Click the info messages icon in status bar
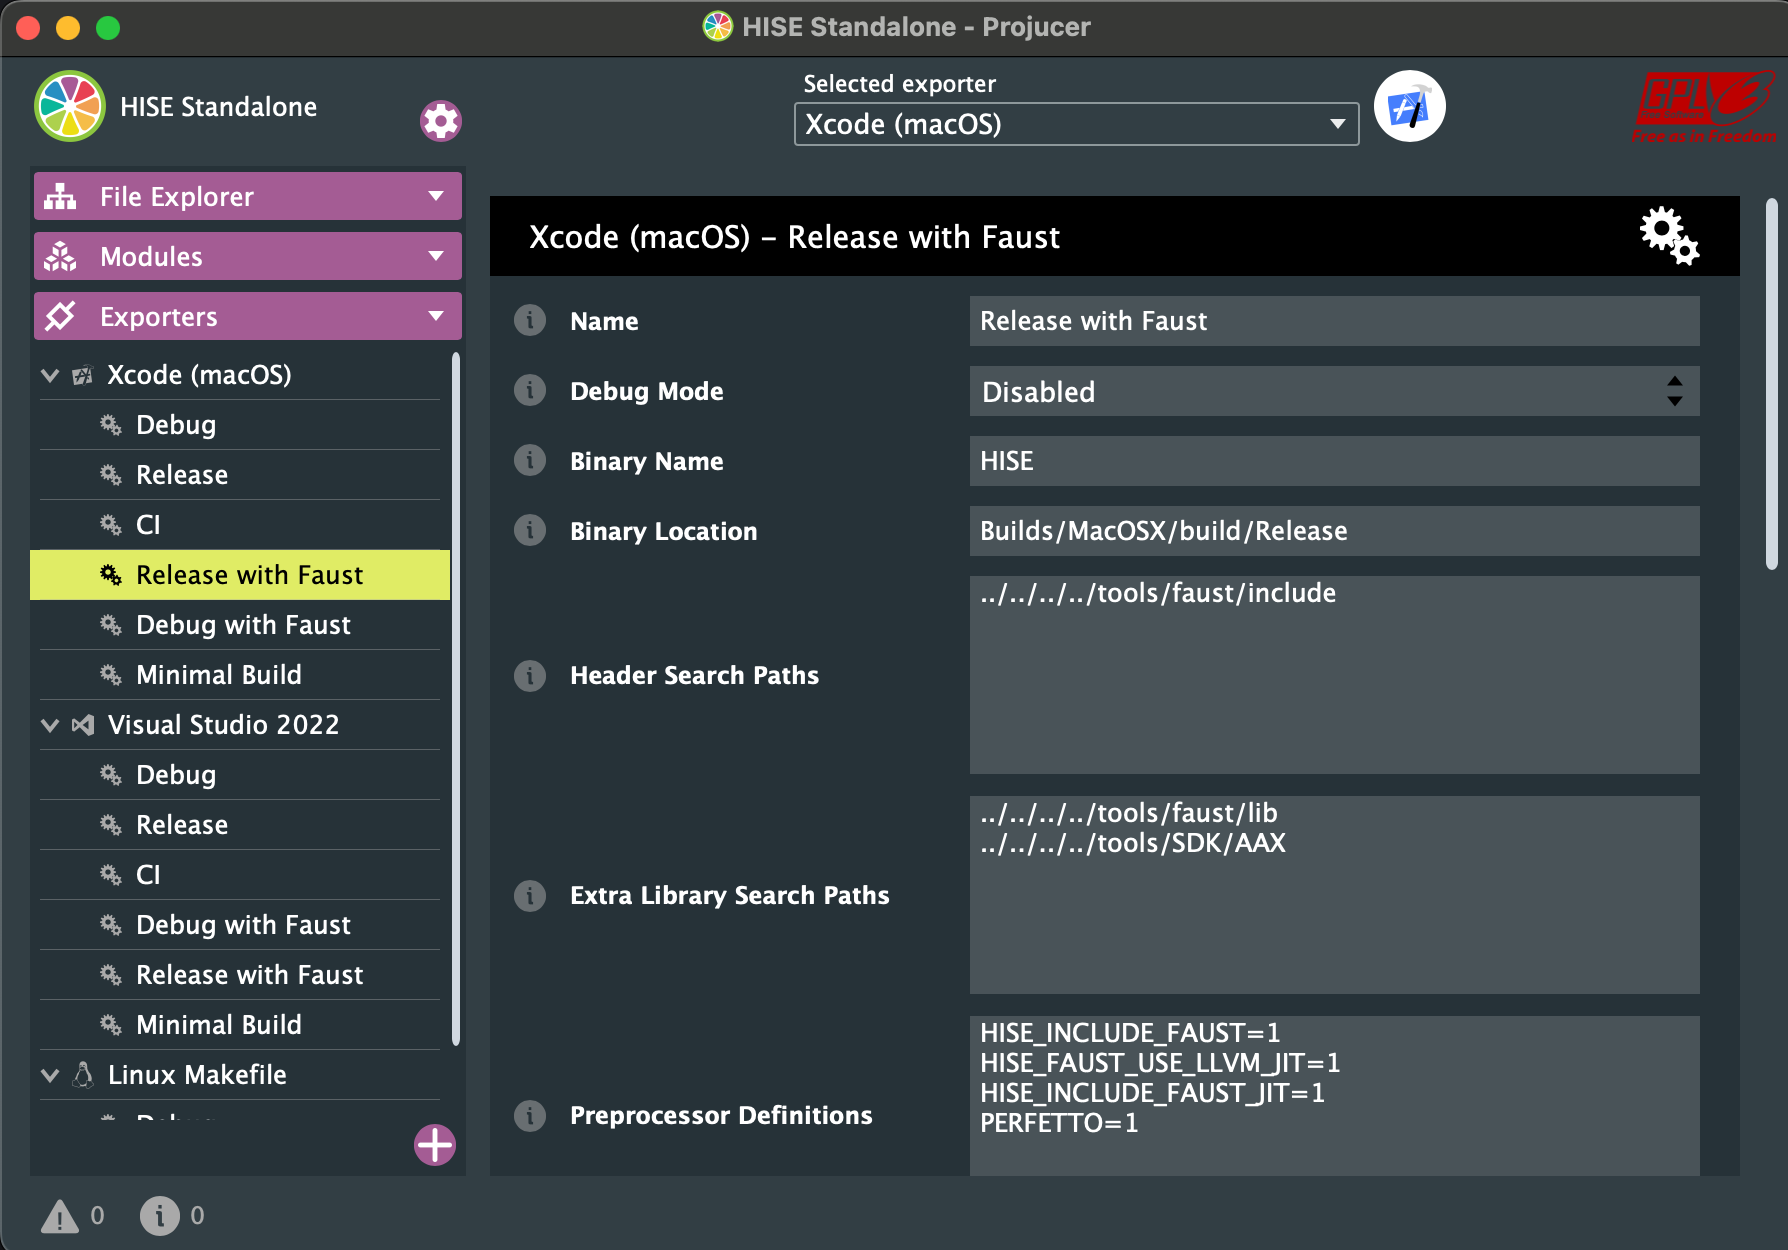The image size is (1788, 1250). click(x=160, y=1216)
